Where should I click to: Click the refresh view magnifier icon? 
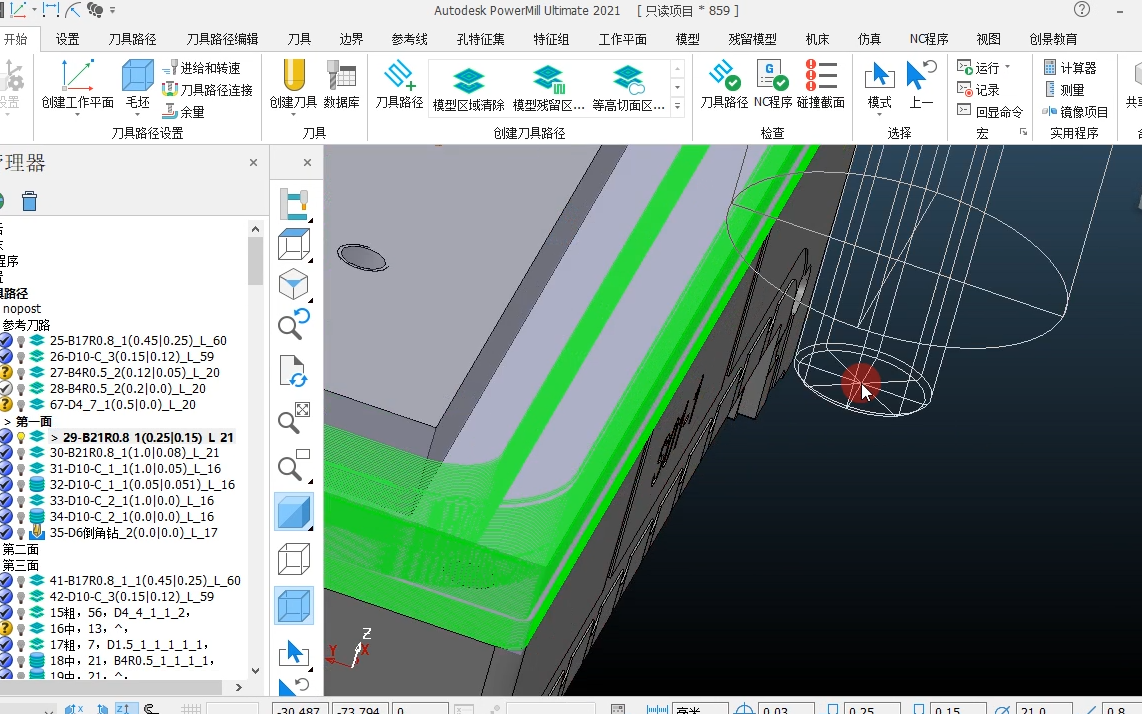coord(294,324)
